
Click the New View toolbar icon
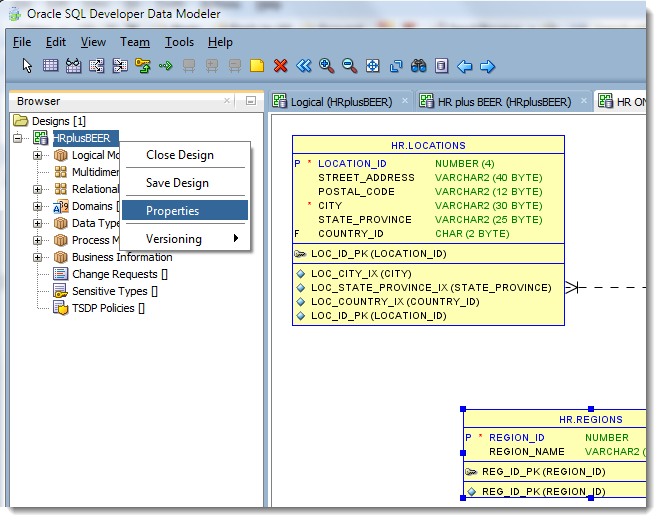(73, 66)
